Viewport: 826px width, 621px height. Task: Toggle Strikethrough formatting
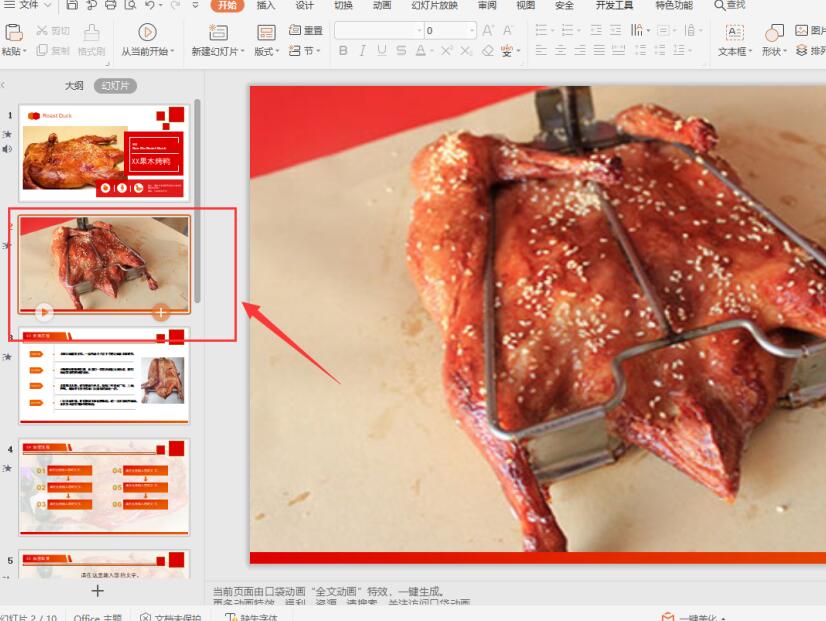point(401,51)
